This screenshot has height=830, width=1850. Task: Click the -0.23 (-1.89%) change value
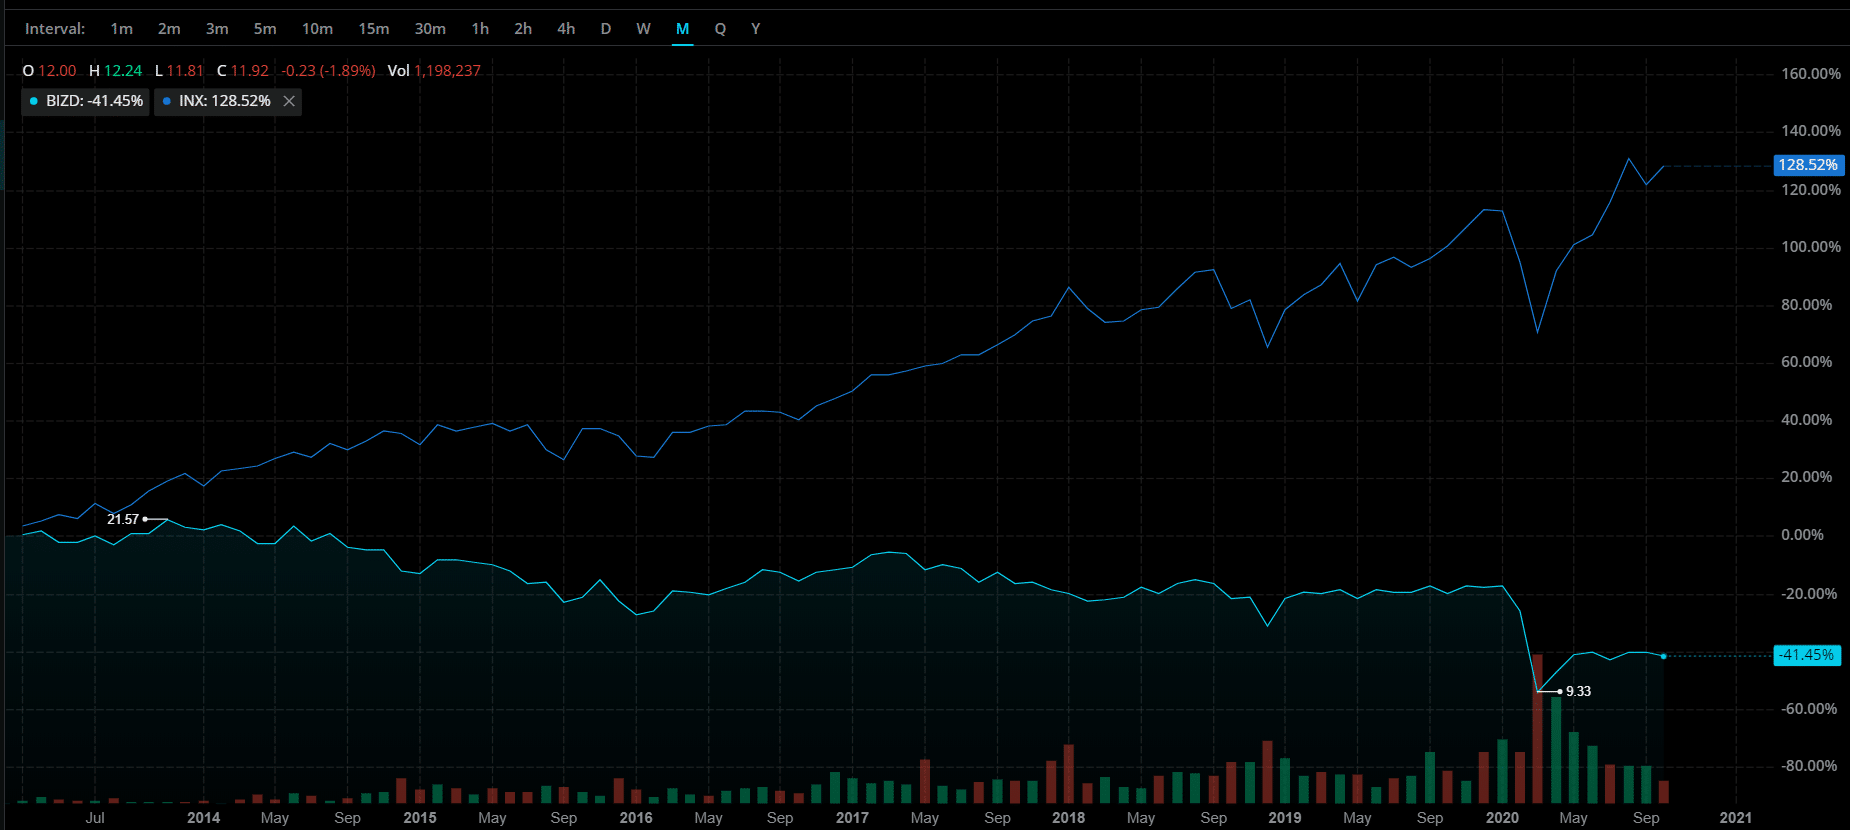tap(328, 71)
